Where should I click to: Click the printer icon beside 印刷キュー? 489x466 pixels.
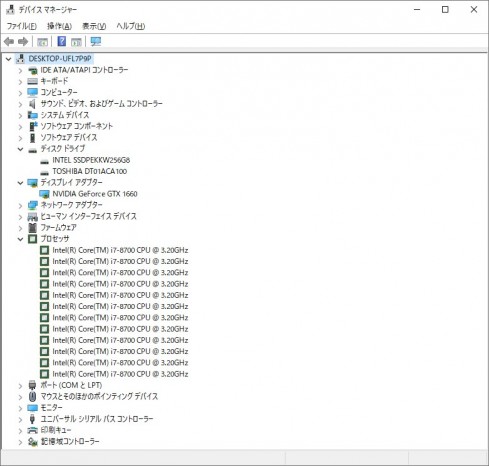coord(32,430)
